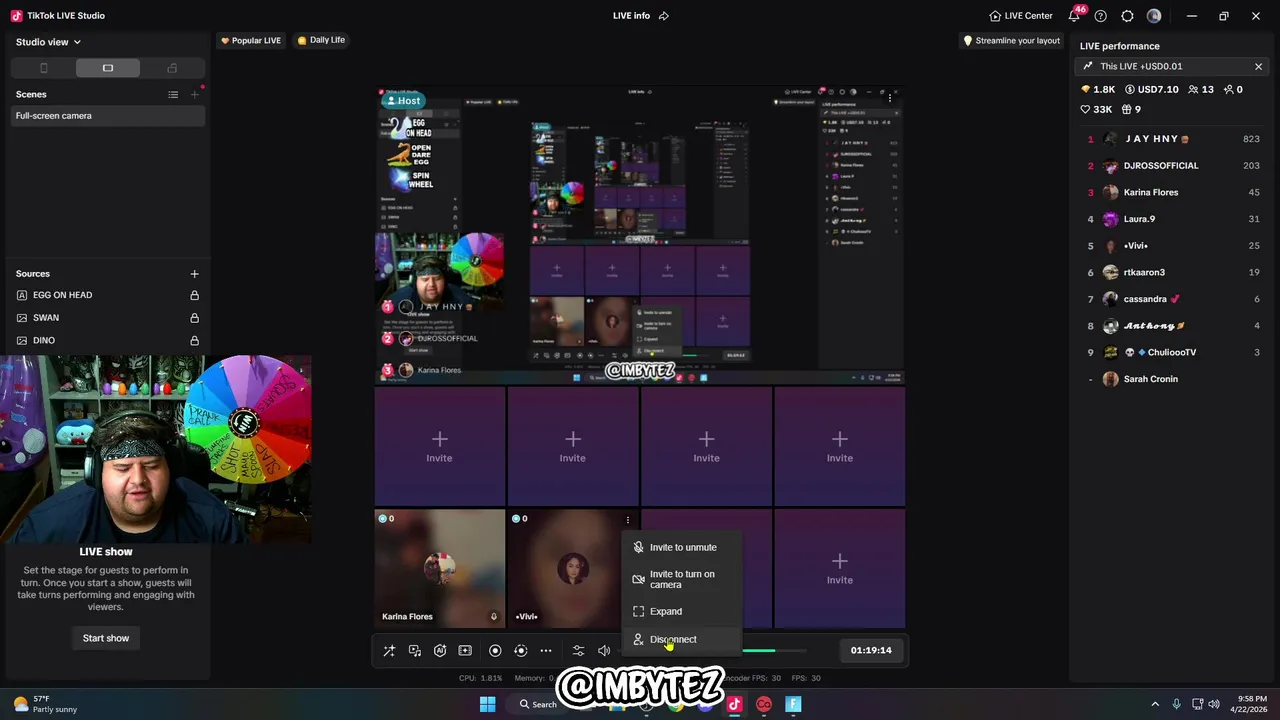Viewport: 1280px width, 720px height.
Task: Open three-dot menu on •Vivi• guest tile
Action: (x=628, y=519)
